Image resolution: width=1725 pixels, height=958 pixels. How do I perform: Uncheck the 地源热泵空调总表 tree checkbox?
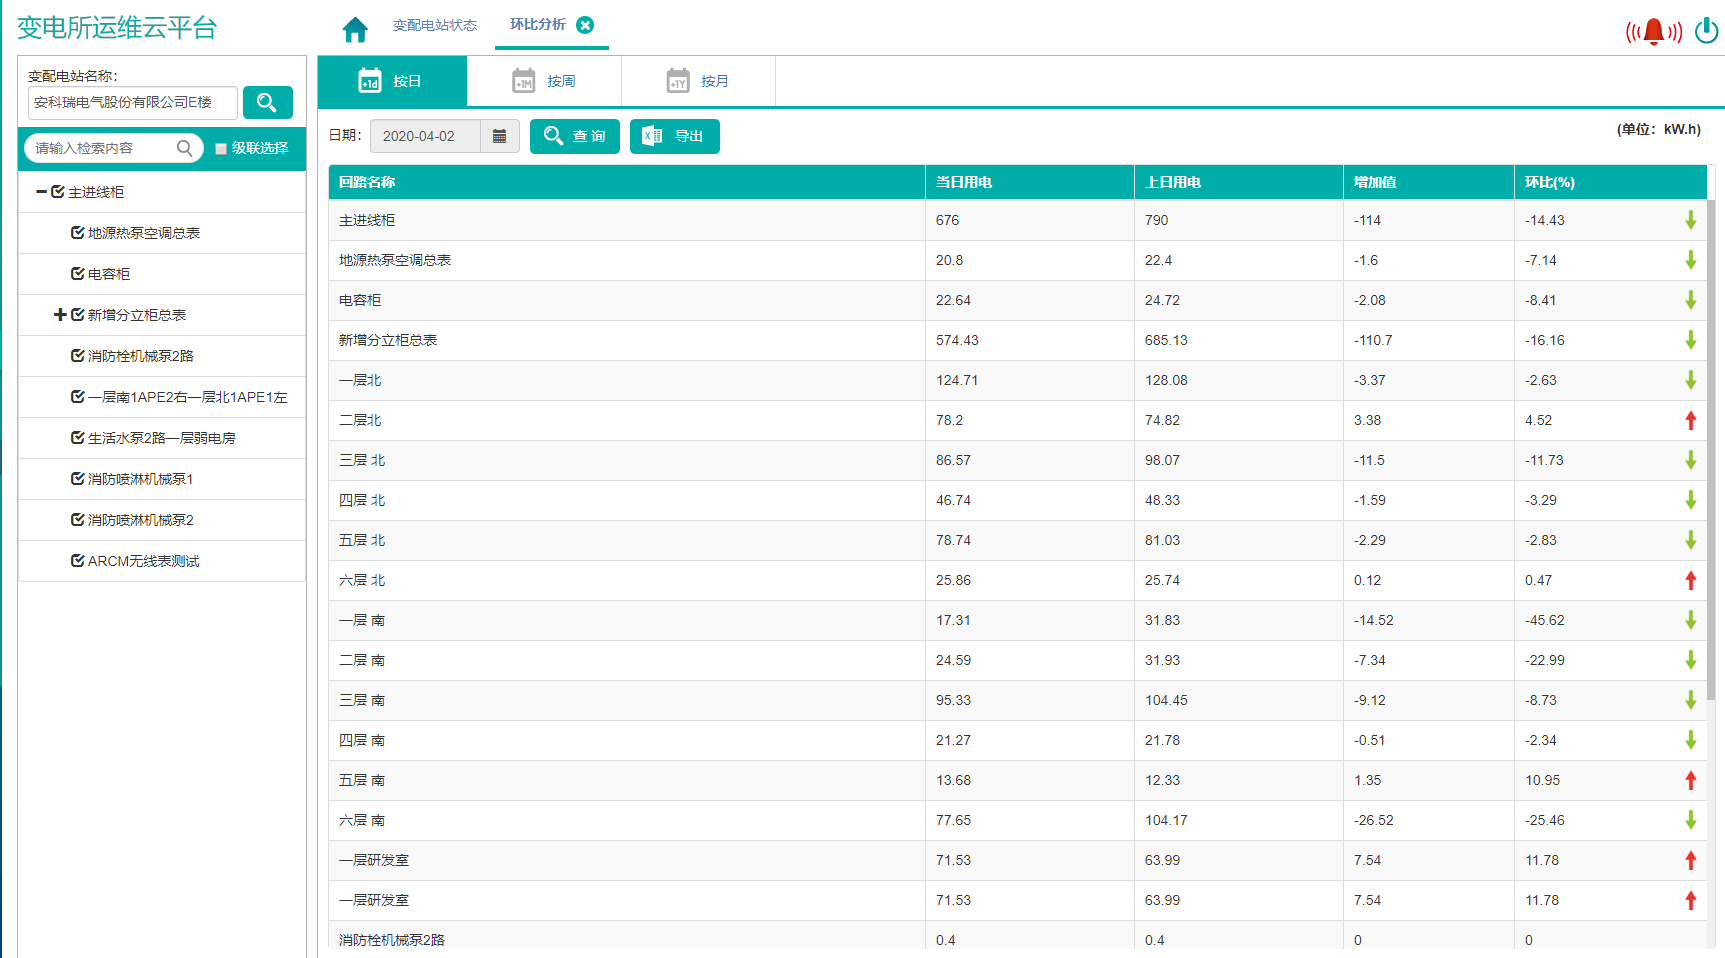(78, 232)
